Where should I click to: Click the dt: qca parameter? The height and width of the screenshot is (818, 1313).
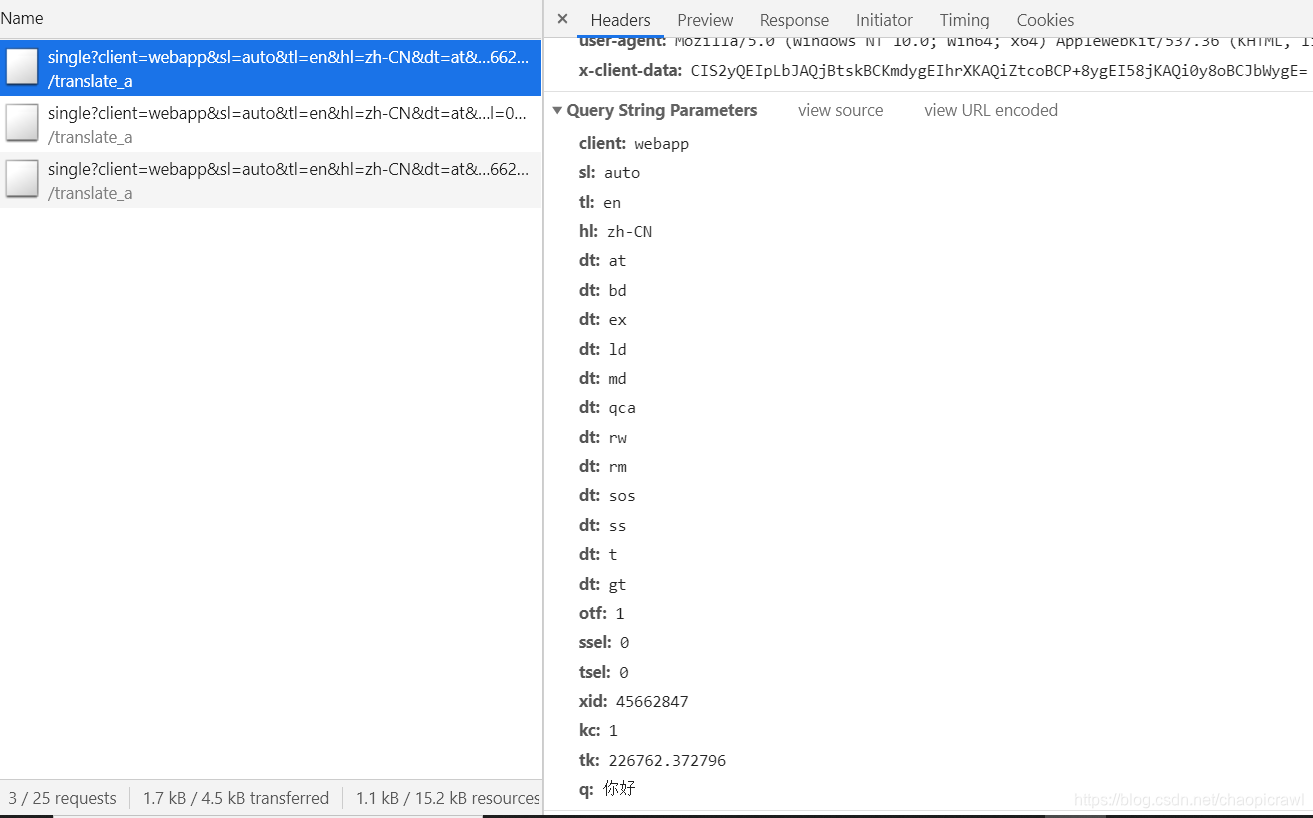(607, 407)
